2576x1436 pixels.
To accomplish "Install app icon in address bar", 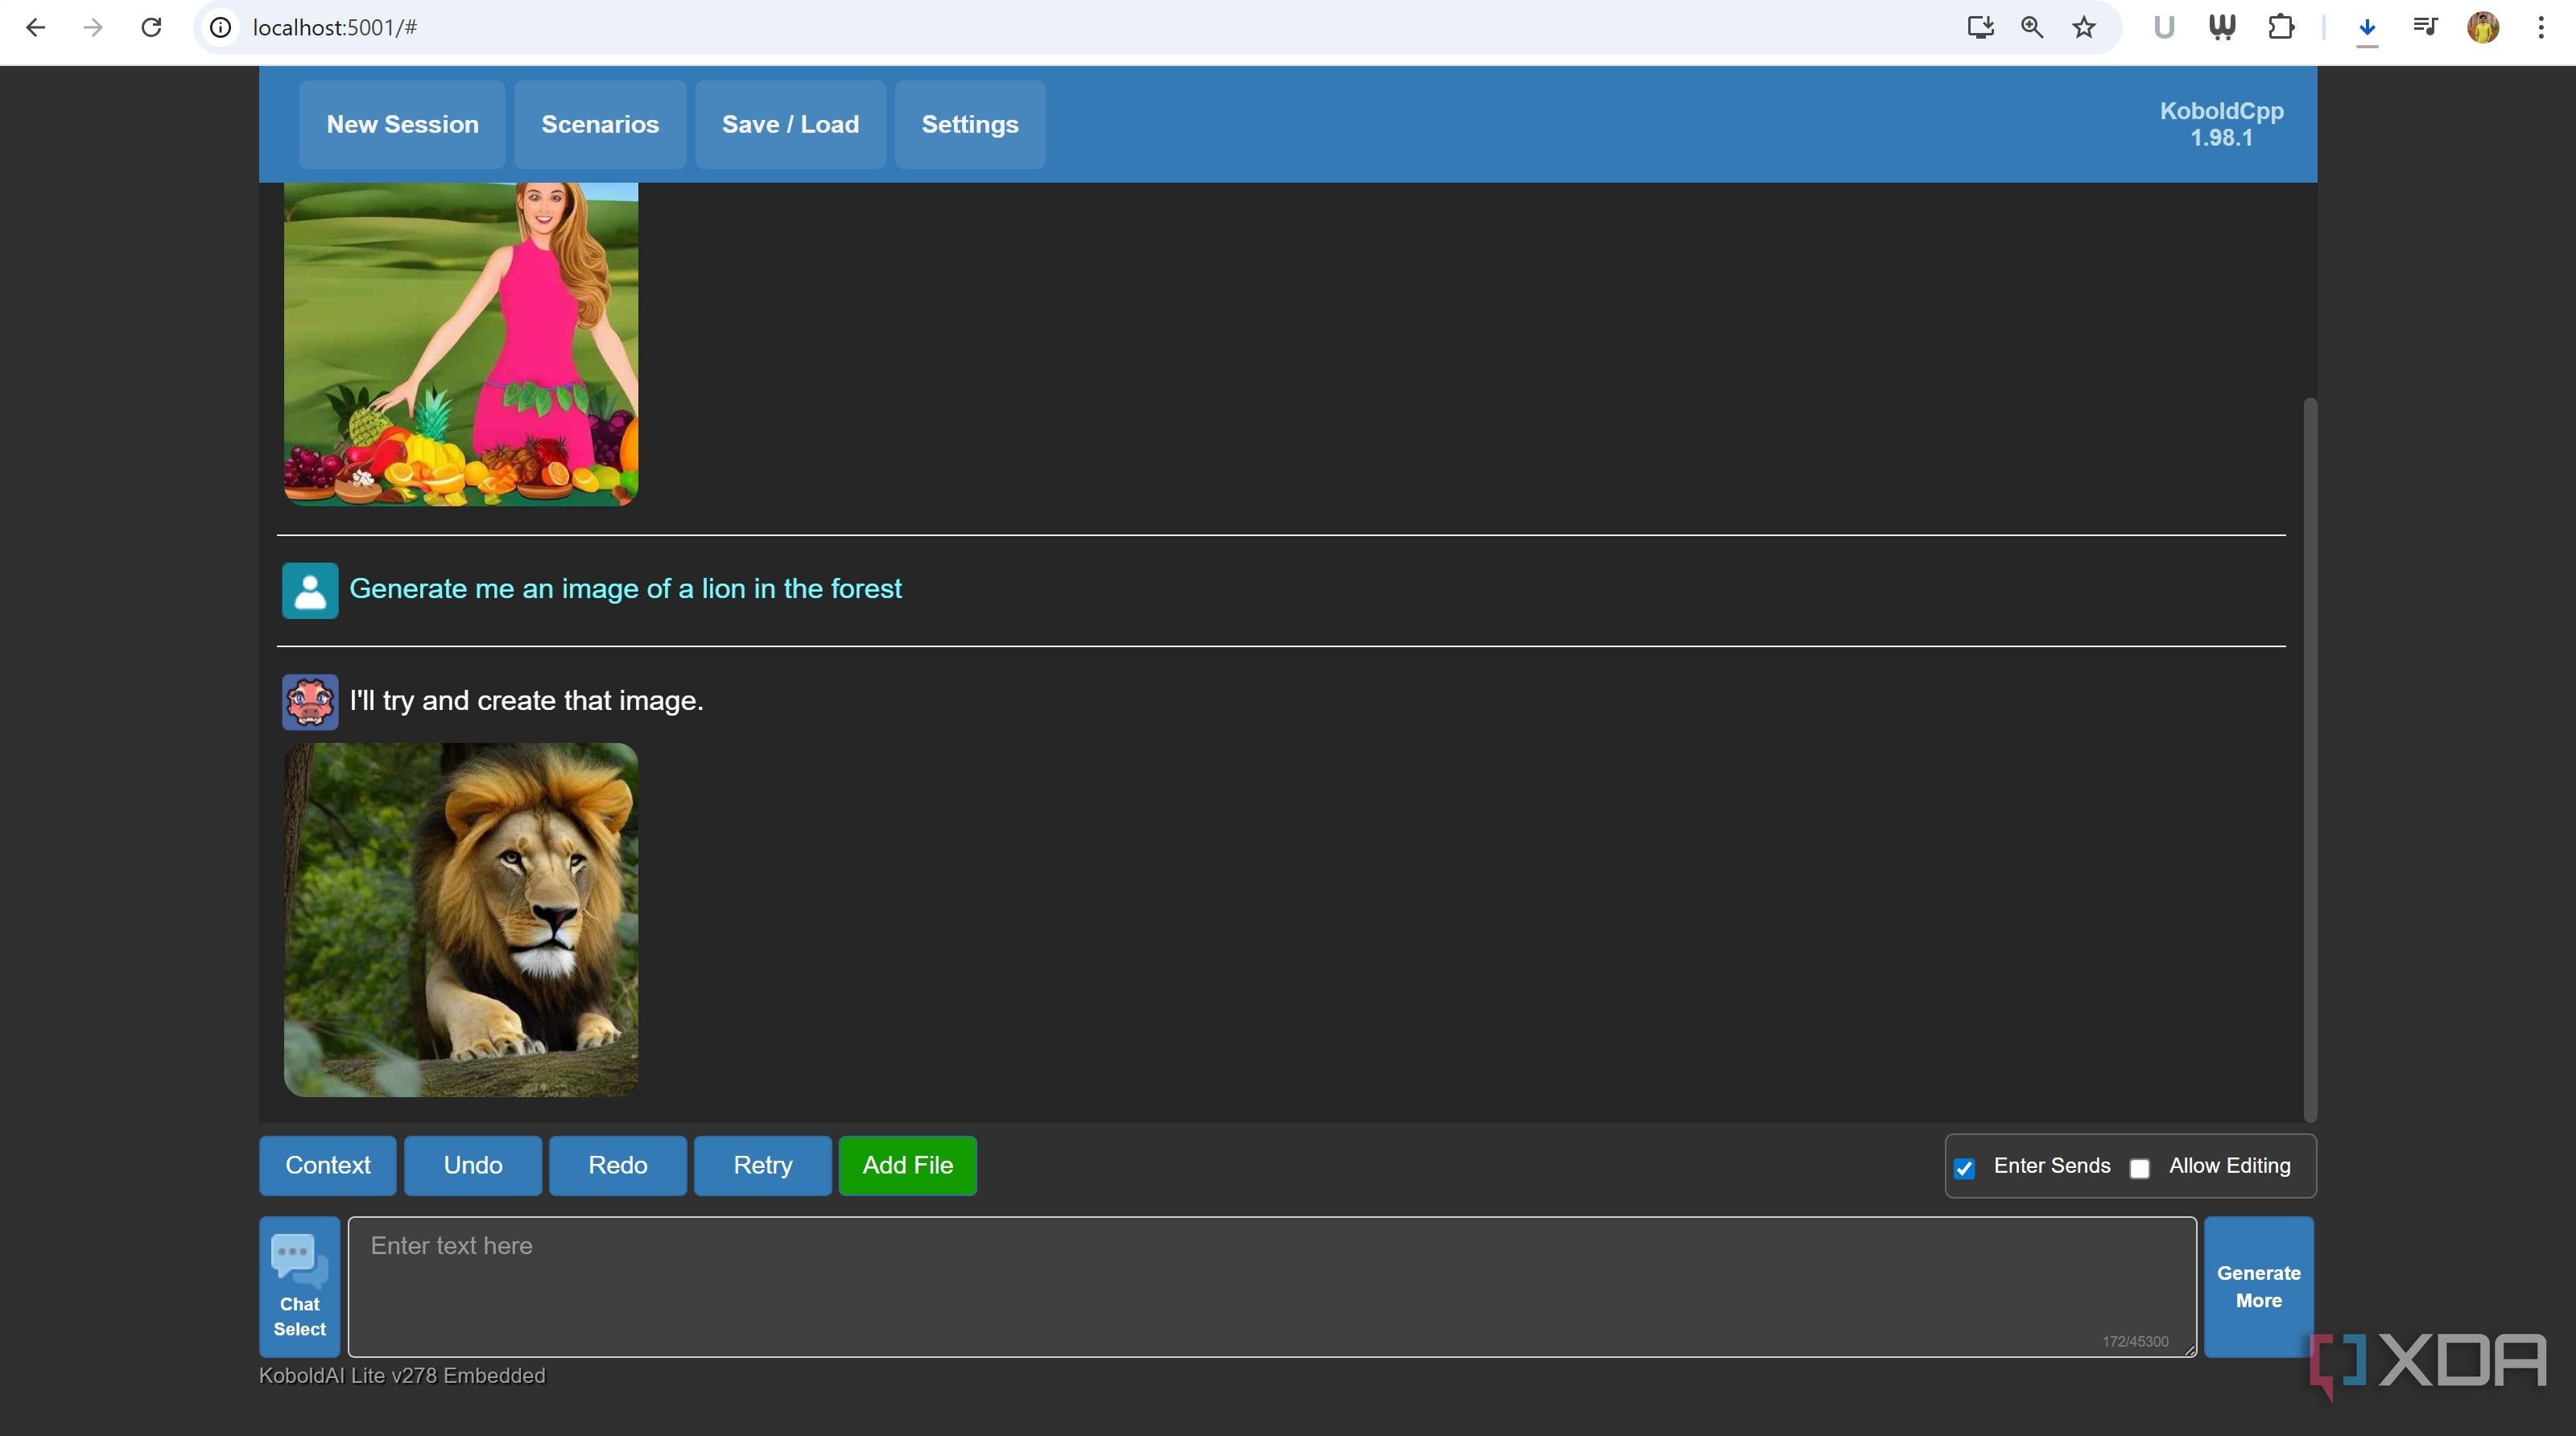I will (1980, 28).
